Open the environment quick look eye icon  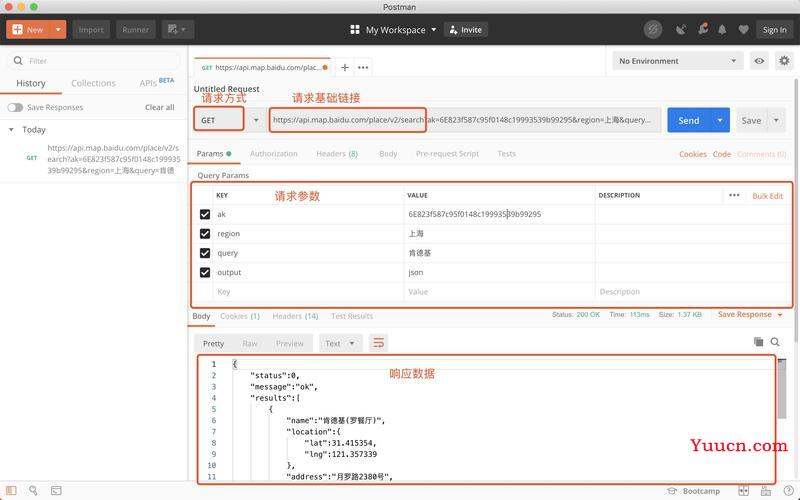(x=759, y=61)
